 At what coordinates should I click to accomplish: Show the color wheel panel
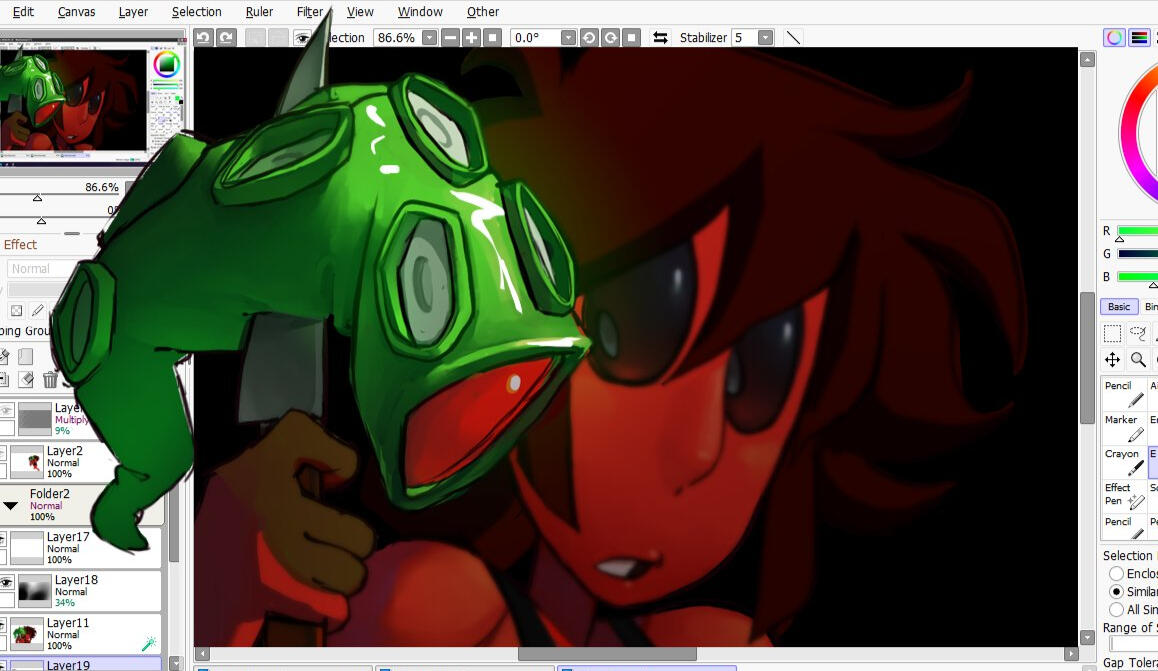1114,37
